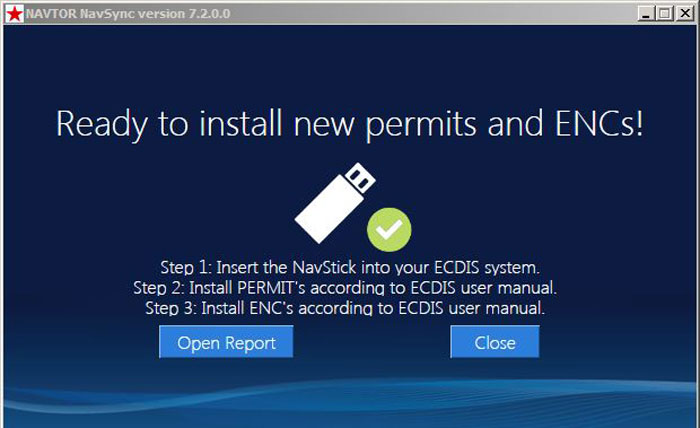Maximize the NavSync window
700x428 pixels.
click(664, 12)
